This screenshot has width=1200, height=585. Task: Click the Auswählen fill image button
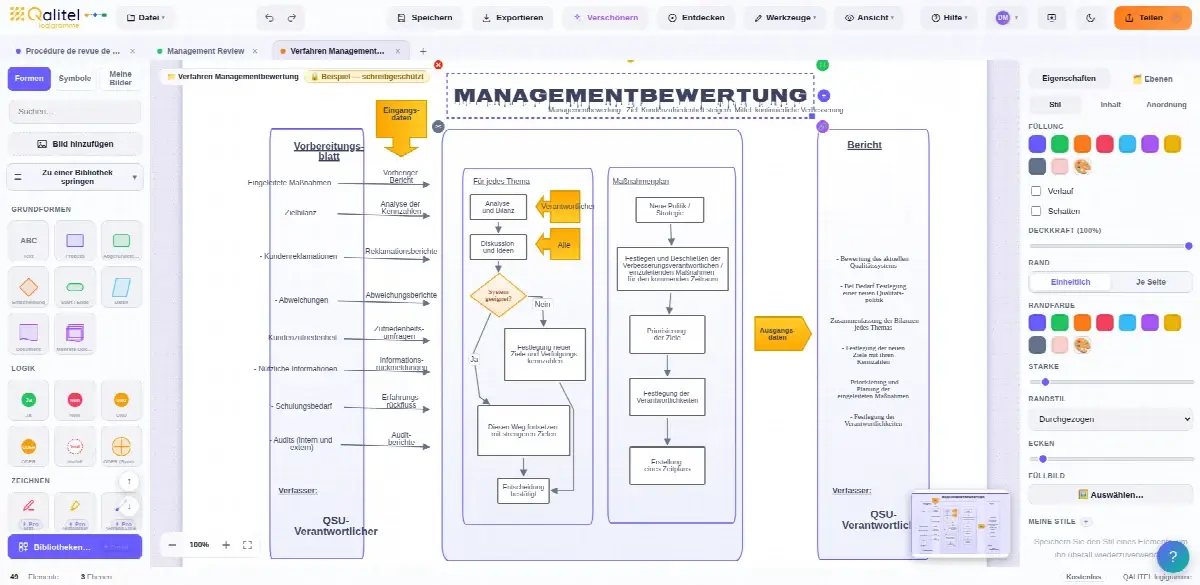point(1111,494)
